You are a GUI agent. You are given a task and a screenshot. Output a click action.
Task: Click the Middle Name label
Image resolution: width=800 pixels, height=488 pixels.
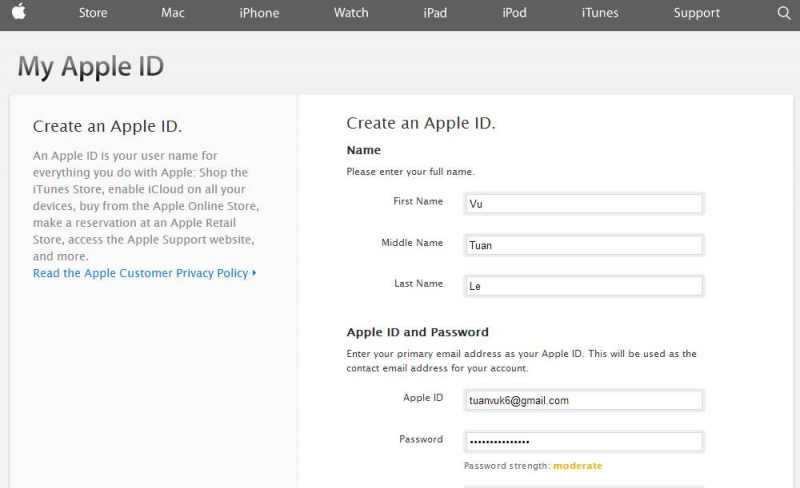click(412, 242)
